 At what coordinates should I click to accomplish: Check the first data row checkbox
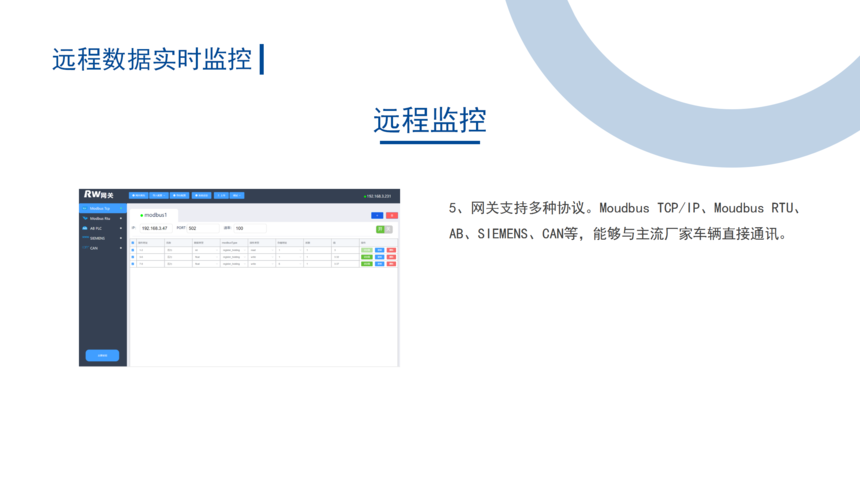133,249
